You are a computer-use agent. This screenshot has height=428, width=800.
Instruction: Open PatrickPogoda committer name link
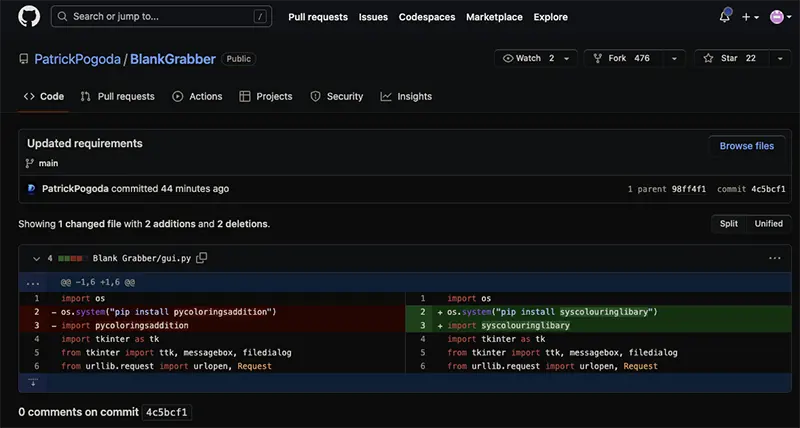point(75,189)
